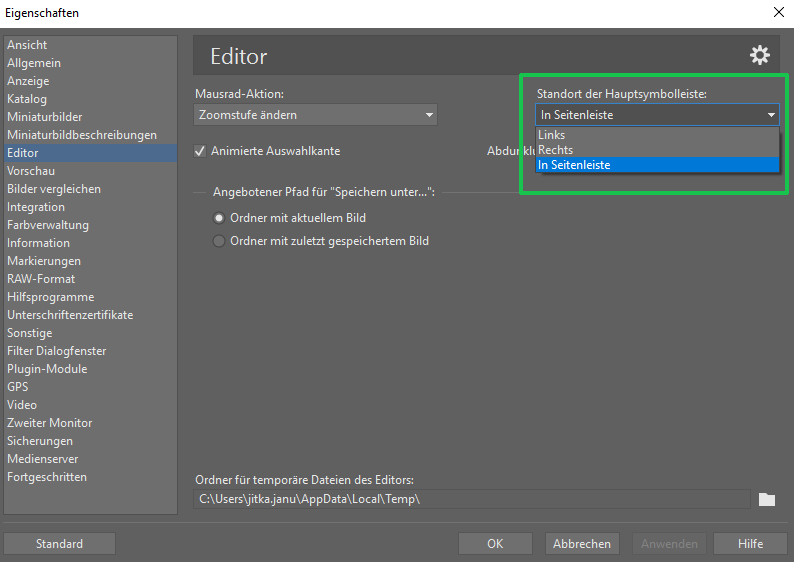
Task: Click the folder browse icon for temp directory
Action: tap(767, 499)
